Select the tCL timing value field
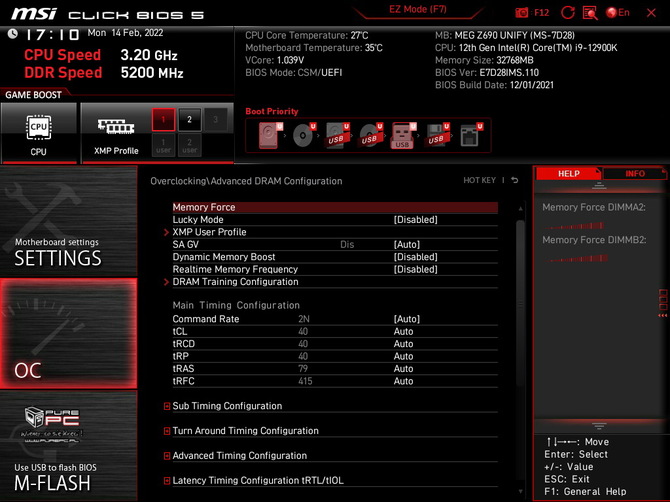The height and width of the screenshot is (502, 670). [x=403, y=331]
